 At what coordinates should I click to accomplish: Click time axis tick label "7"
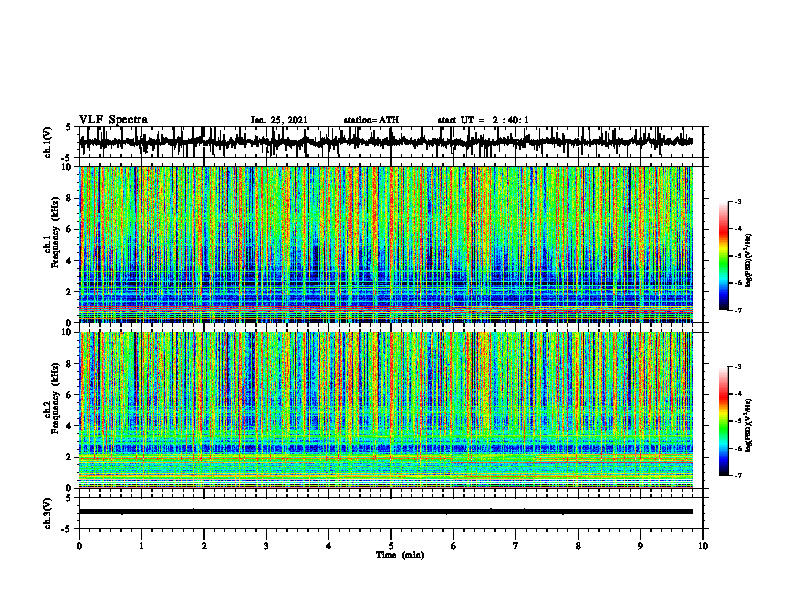tap(516, 546)
